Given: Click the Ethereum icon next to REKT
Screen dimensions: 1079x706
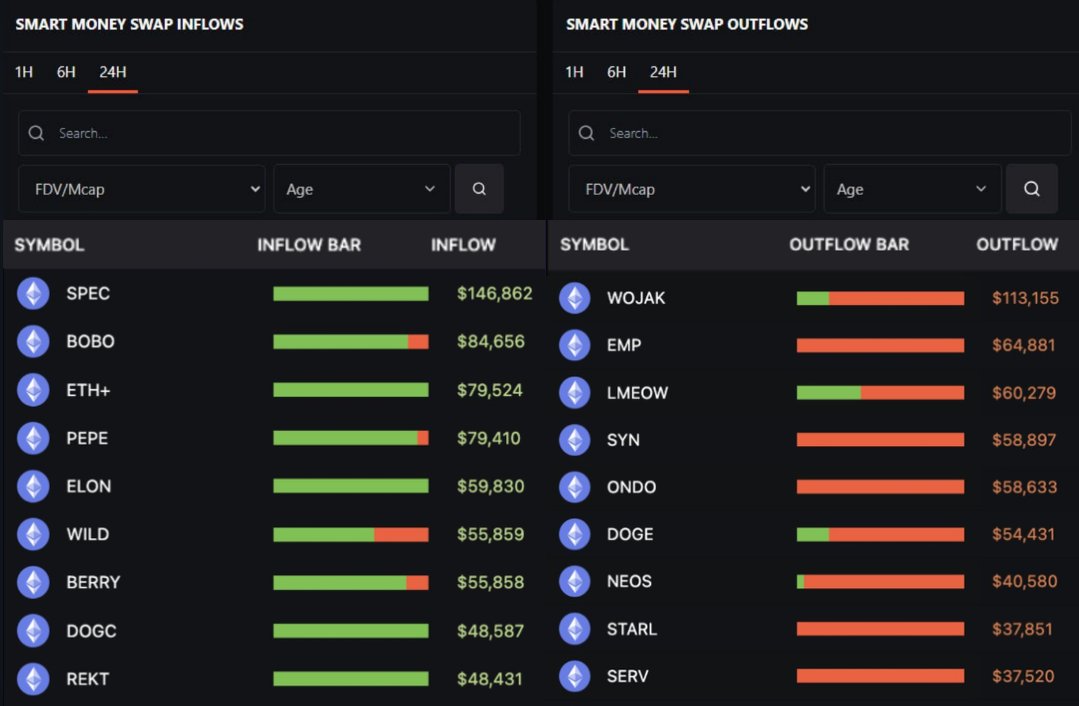Looking at the screenshot, I should (33, 679).
